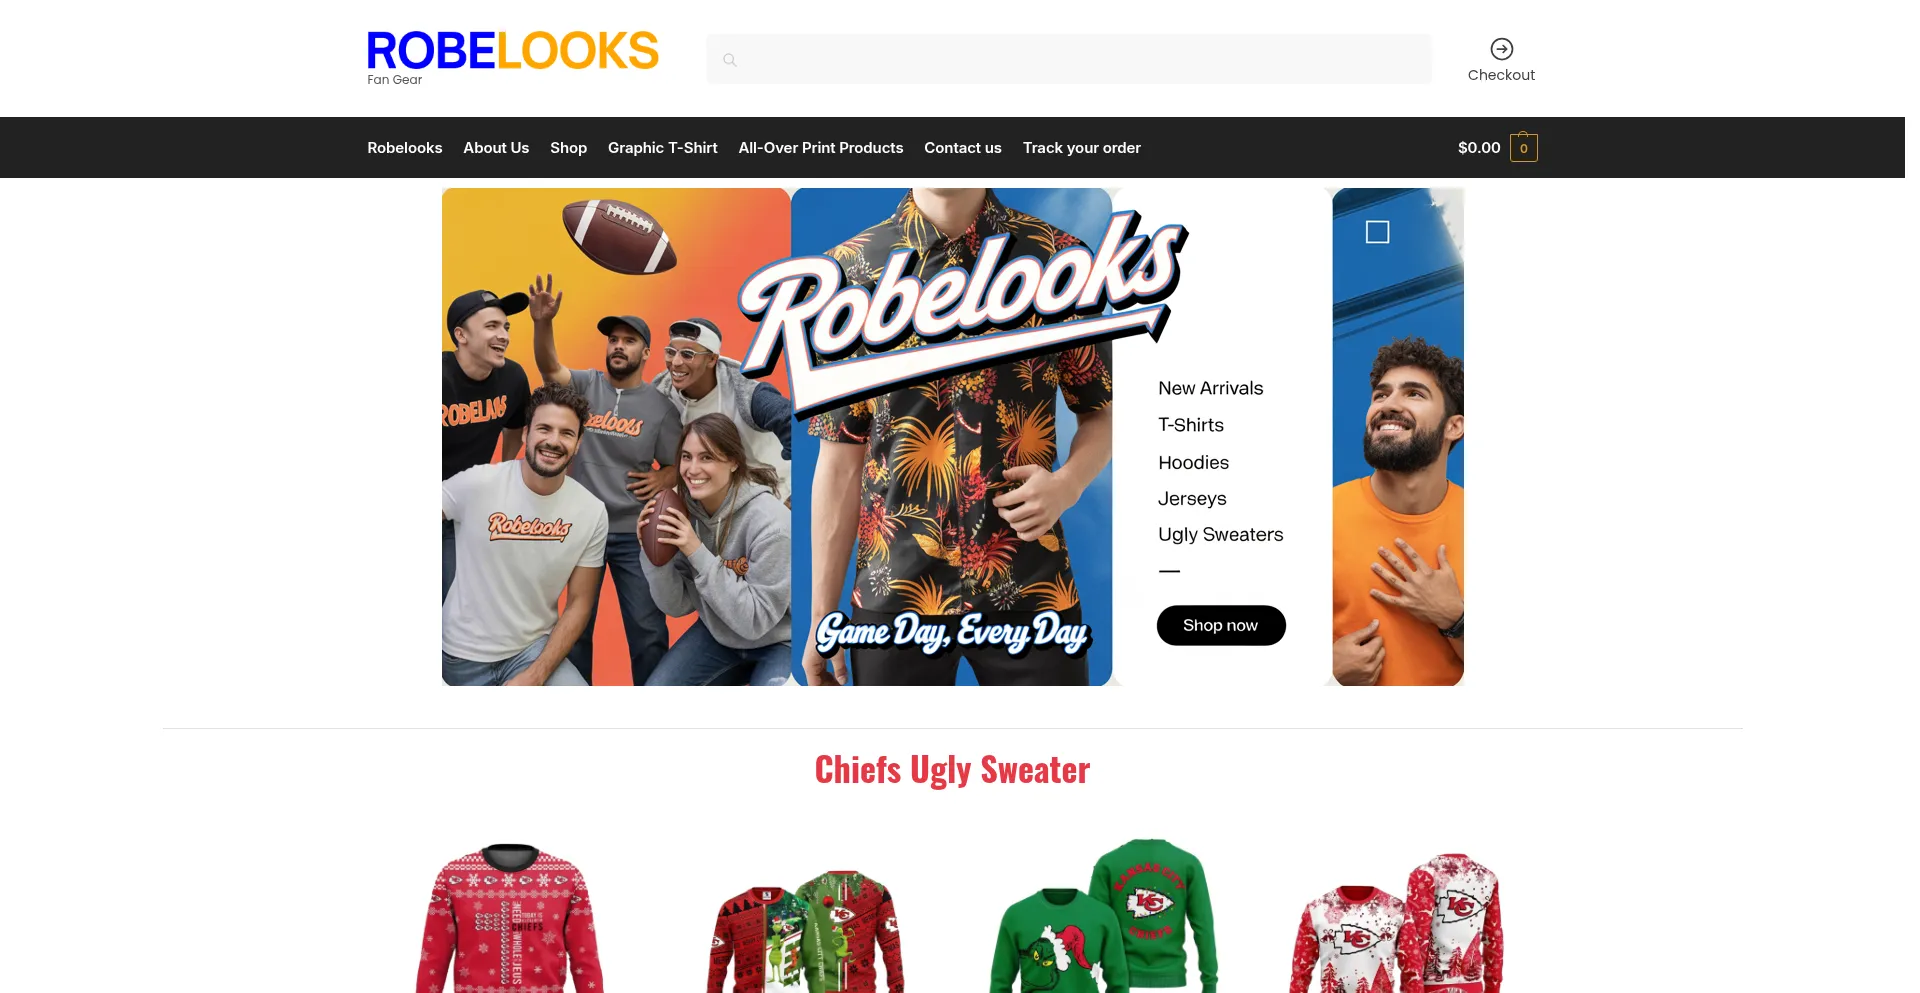Click the square icon on the right banner

click(1377, 232)
